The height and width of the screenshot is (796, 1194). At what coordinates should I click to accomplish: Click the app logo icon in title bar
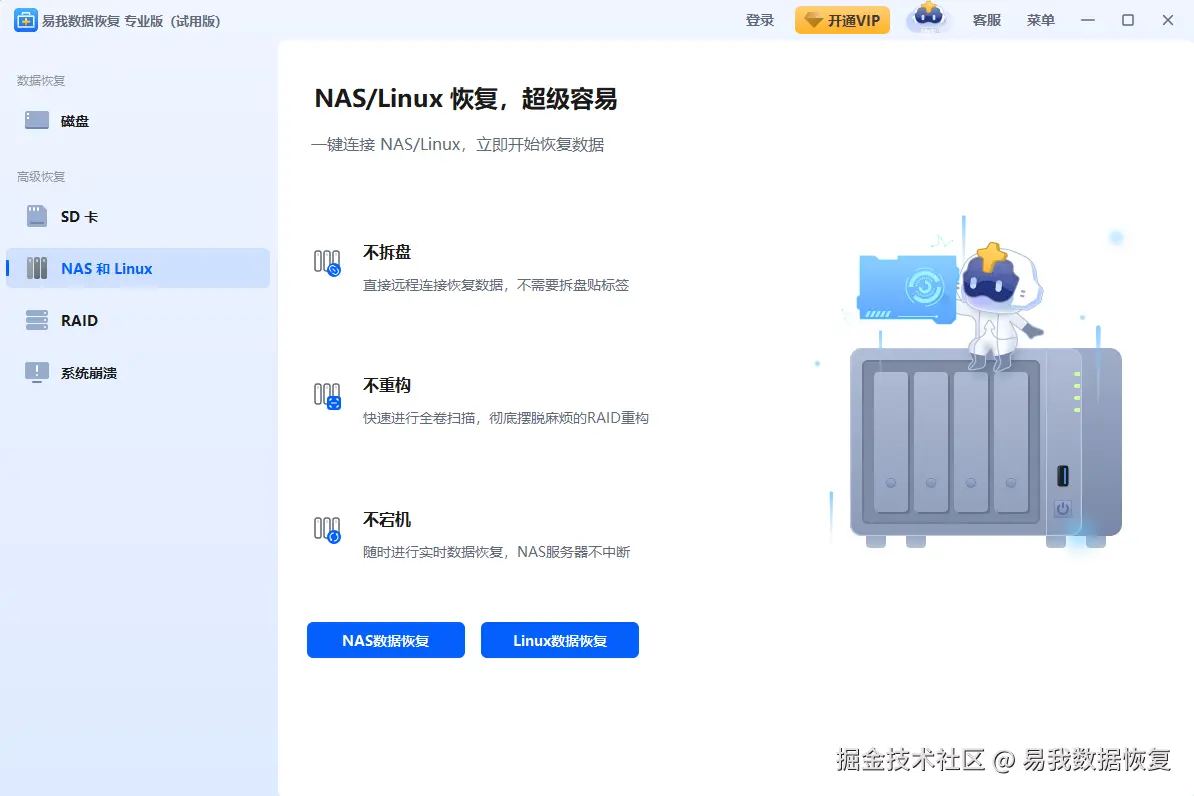point(25,21)
